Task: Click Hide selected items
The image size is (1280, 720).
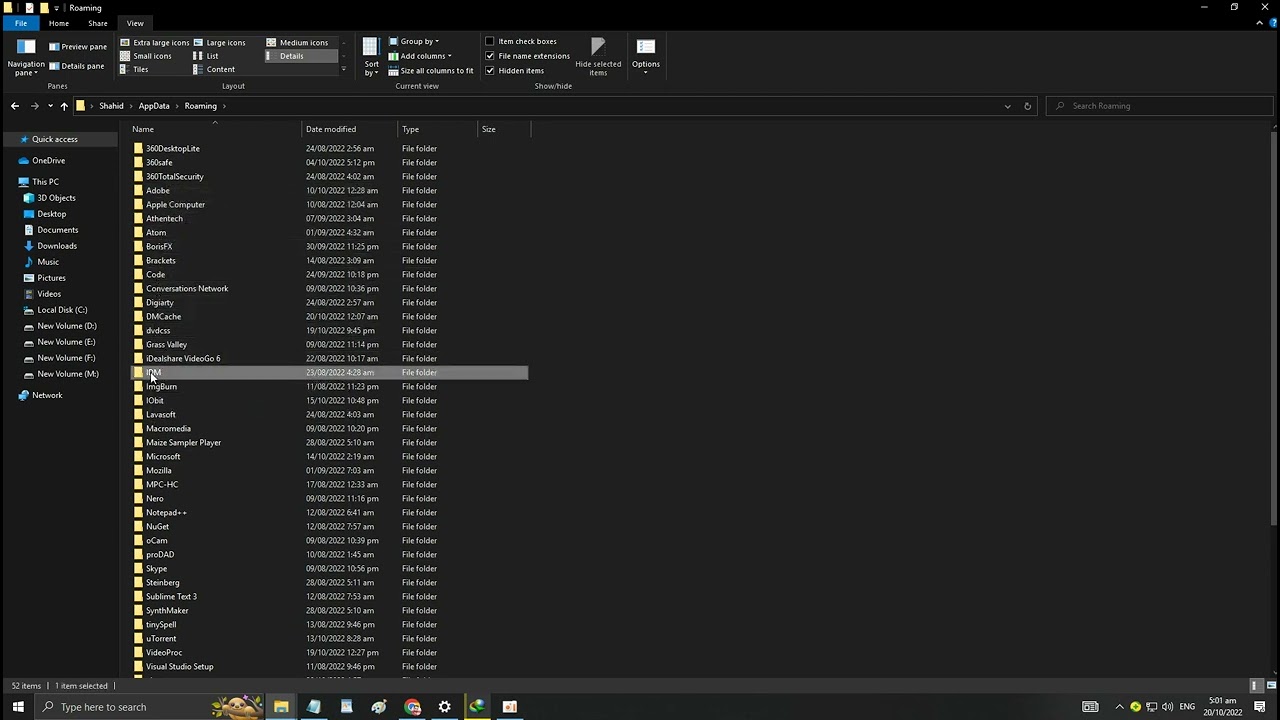Action: [598, 57]
